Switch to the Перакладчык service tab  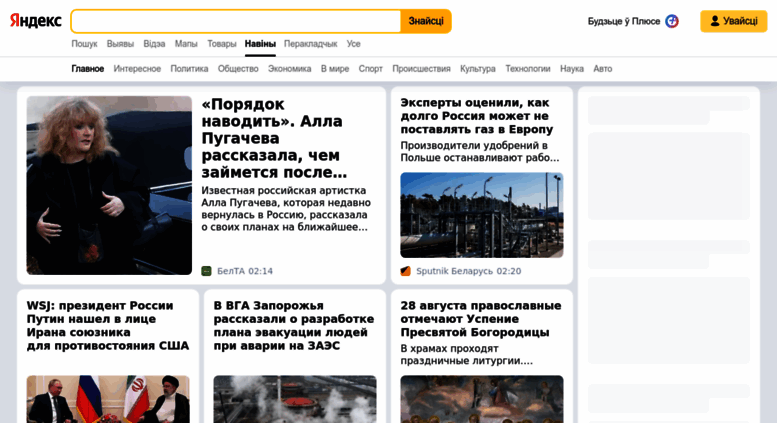pos(310,44)
